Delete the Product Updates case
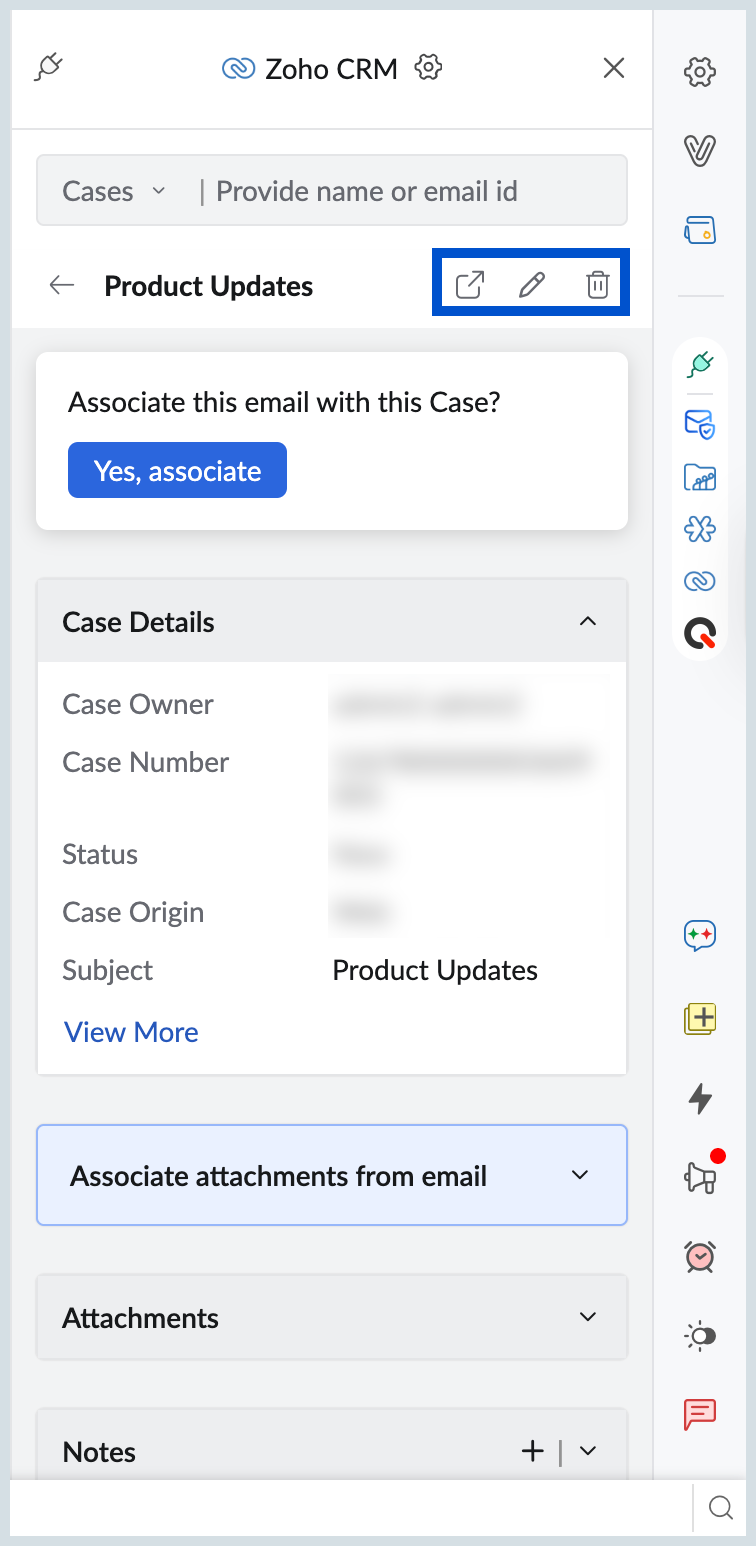756x1546 pixels. 597,285
